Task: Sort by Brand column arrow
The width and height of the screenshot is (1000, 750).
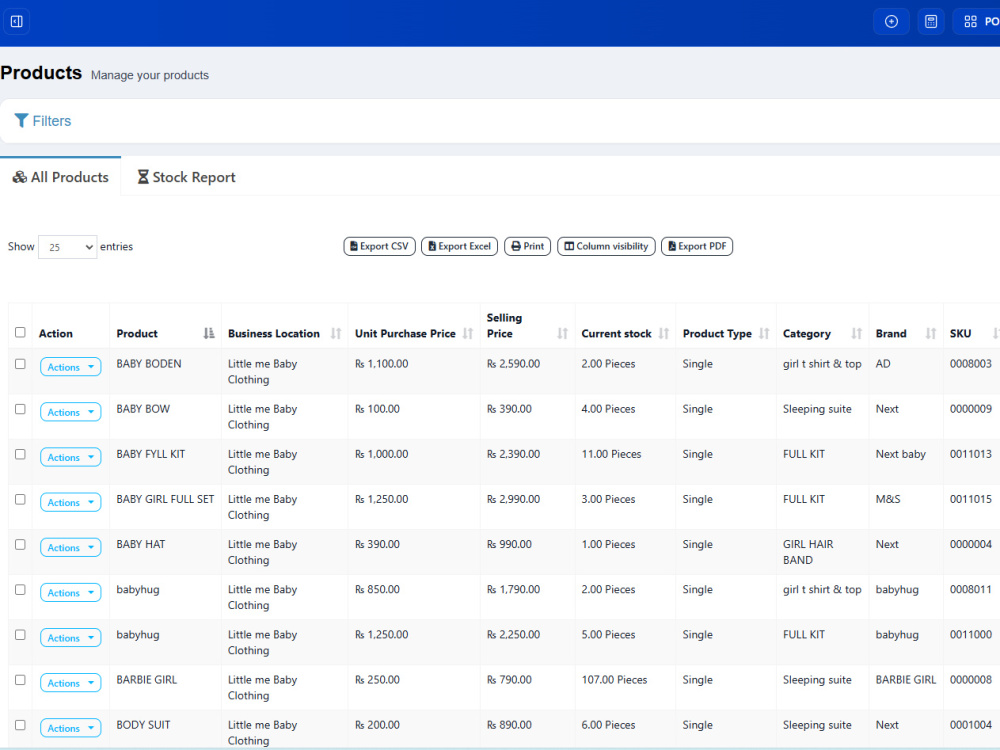Action: coord(931,333)
